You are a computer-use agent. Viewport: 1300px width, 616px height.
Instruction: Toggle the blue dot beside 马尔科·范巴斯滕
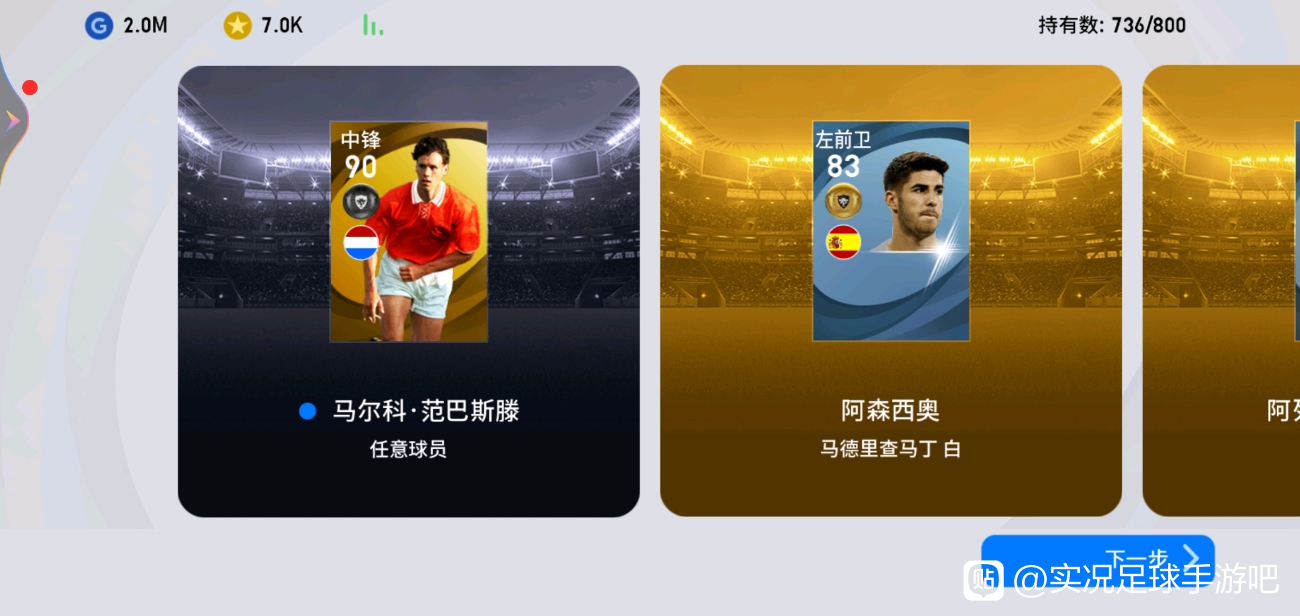308,411
